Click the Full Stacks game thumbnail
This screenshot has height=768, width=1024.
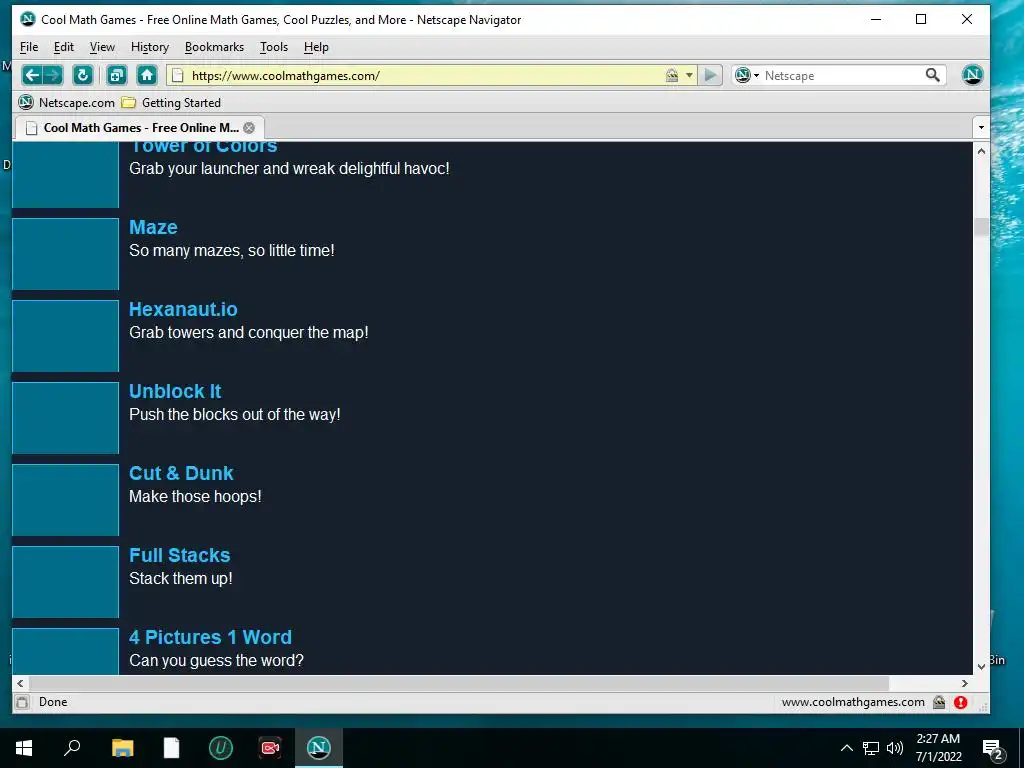[x=65, y=582]
